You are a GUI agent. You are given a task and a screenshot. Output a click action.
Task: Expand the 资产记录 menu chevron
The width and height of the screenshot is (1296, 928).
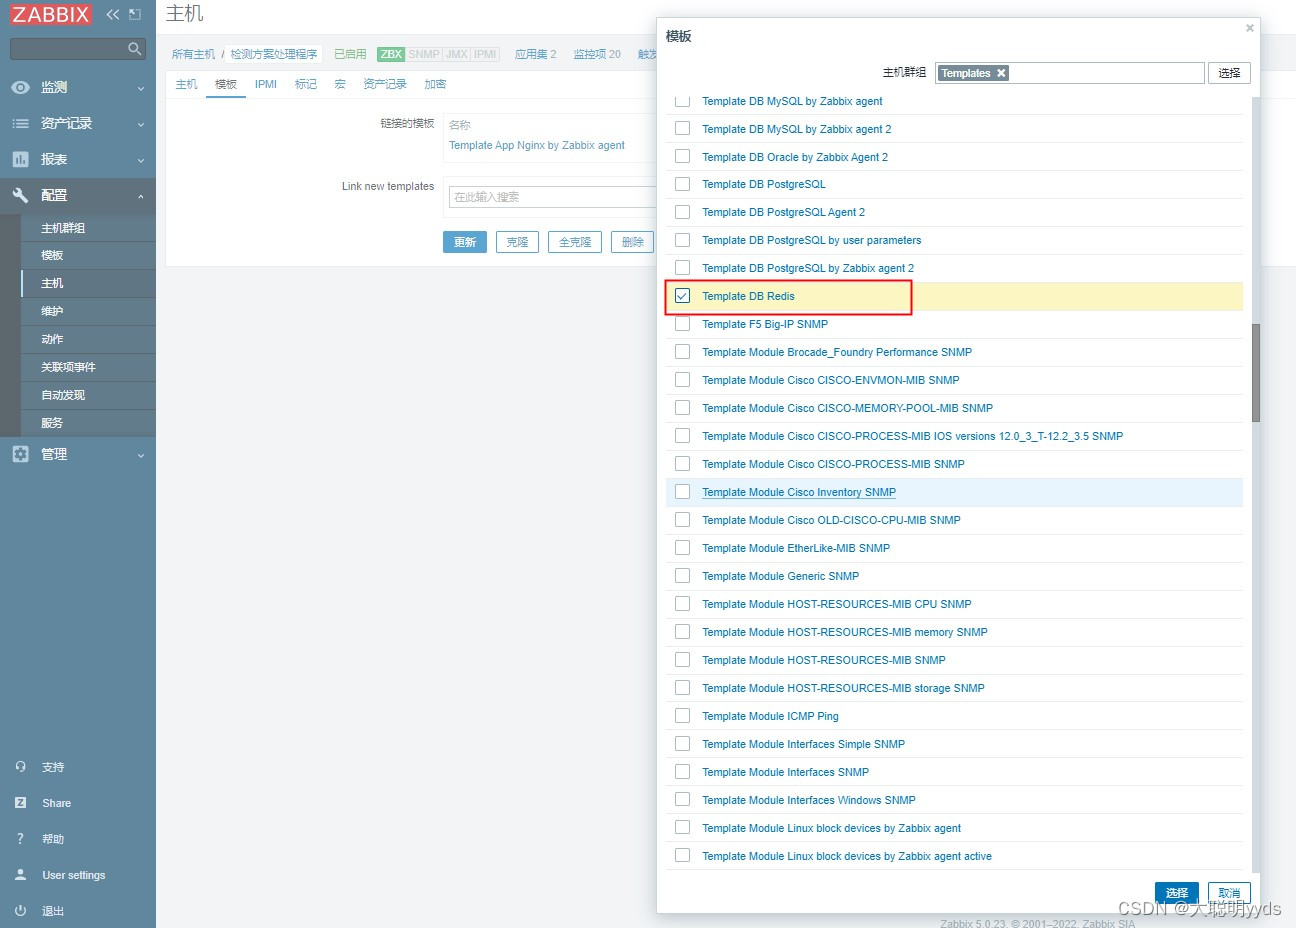pyautogui.click(x=140, y=124)
